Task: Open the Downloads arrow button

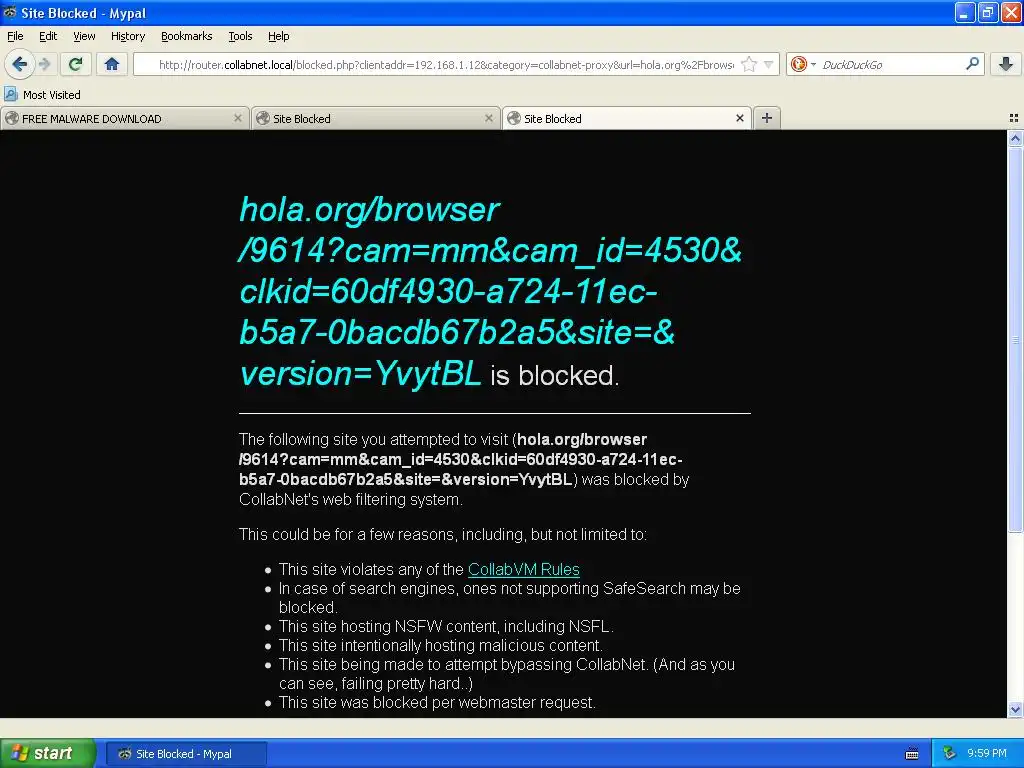Action: pyautogui.click(x=1006, y=64)
